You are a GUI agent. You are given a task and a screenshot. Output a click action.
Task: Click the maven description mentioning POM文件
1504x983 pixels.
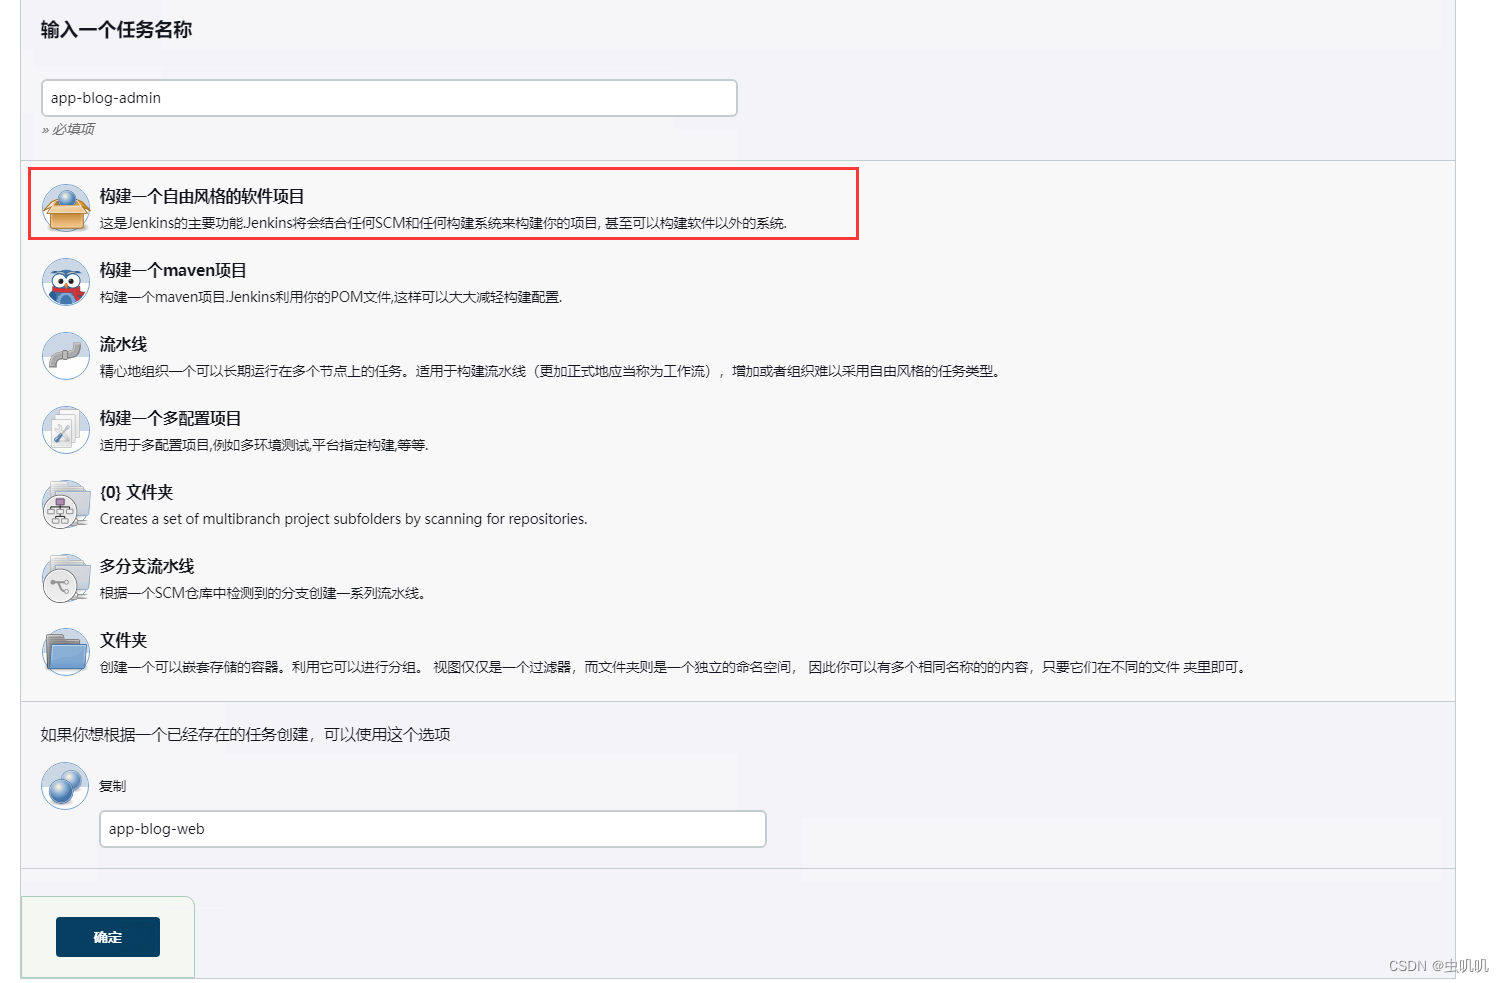tap(331, 297)
